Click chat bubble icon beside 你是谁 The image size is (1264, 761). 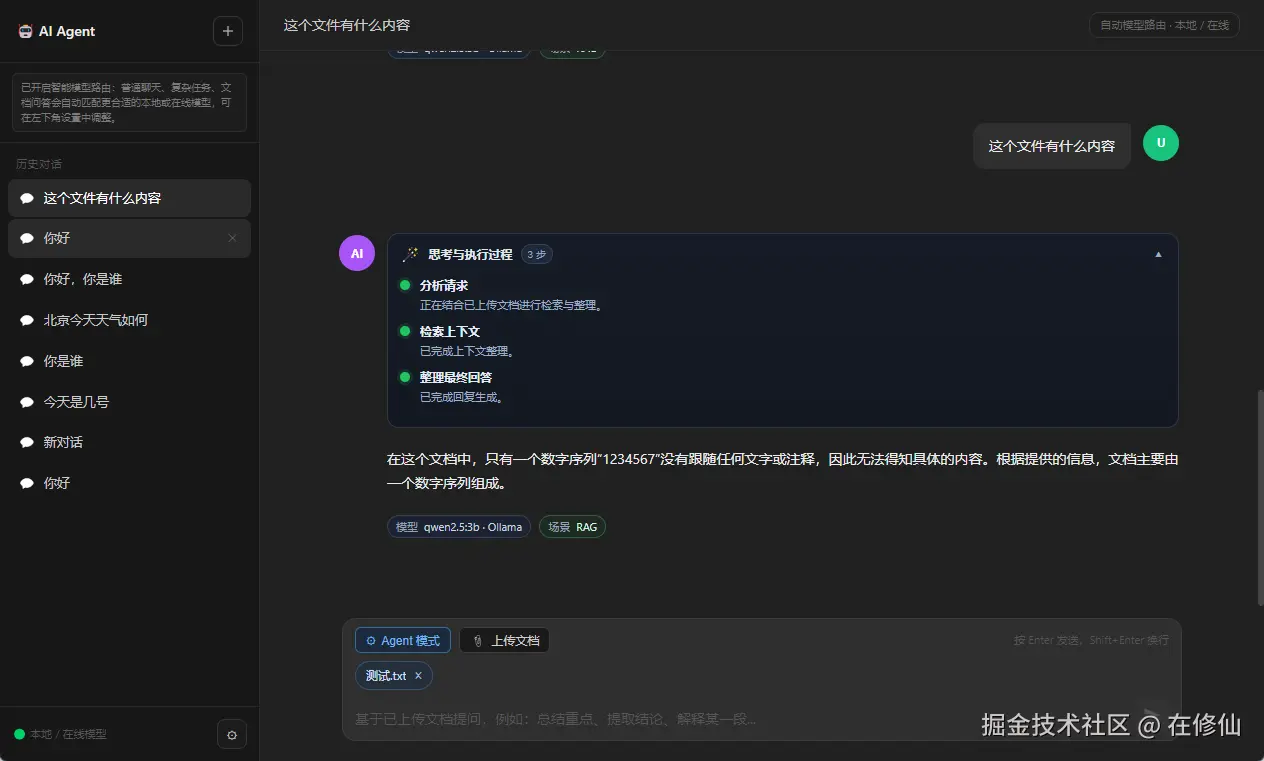tap(27, 361)
